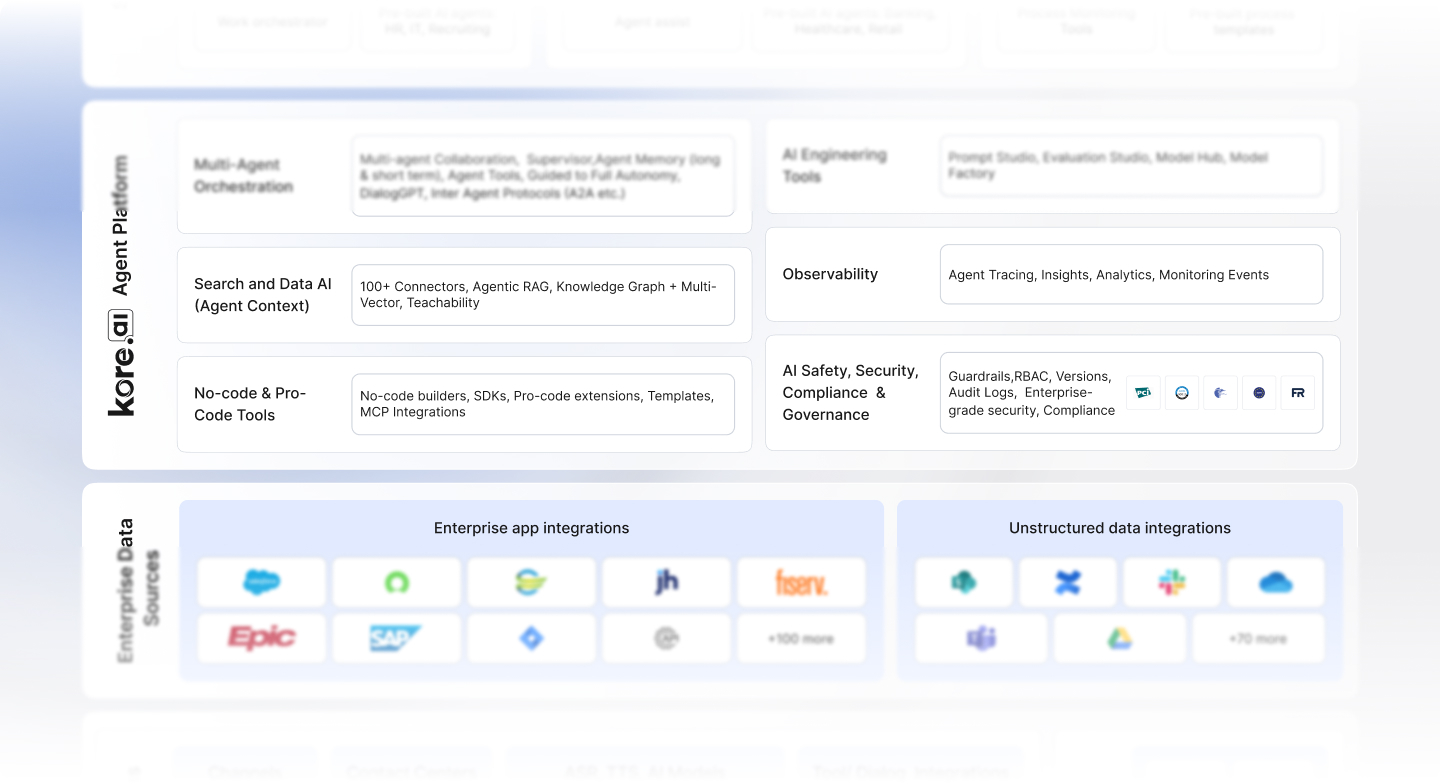Image resolution: width=1440 pixels, height=784 pixels.
Task: Open the '+70 more' integrations link
Action: (x=1258, y=637)
